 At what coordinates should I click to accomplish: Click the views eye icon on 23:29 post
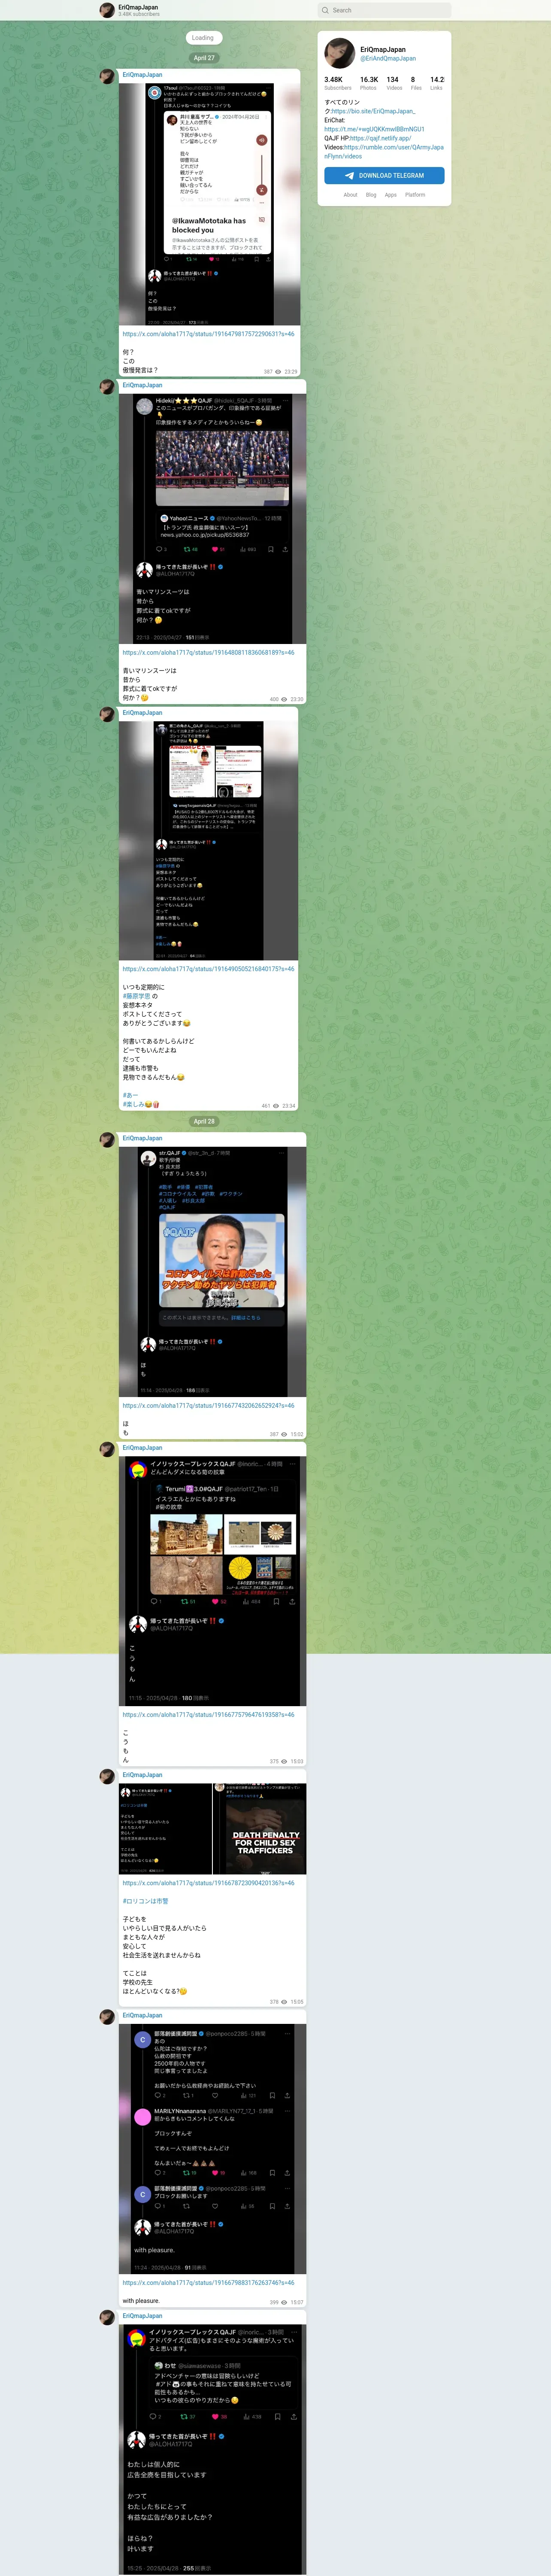(278, 371)
